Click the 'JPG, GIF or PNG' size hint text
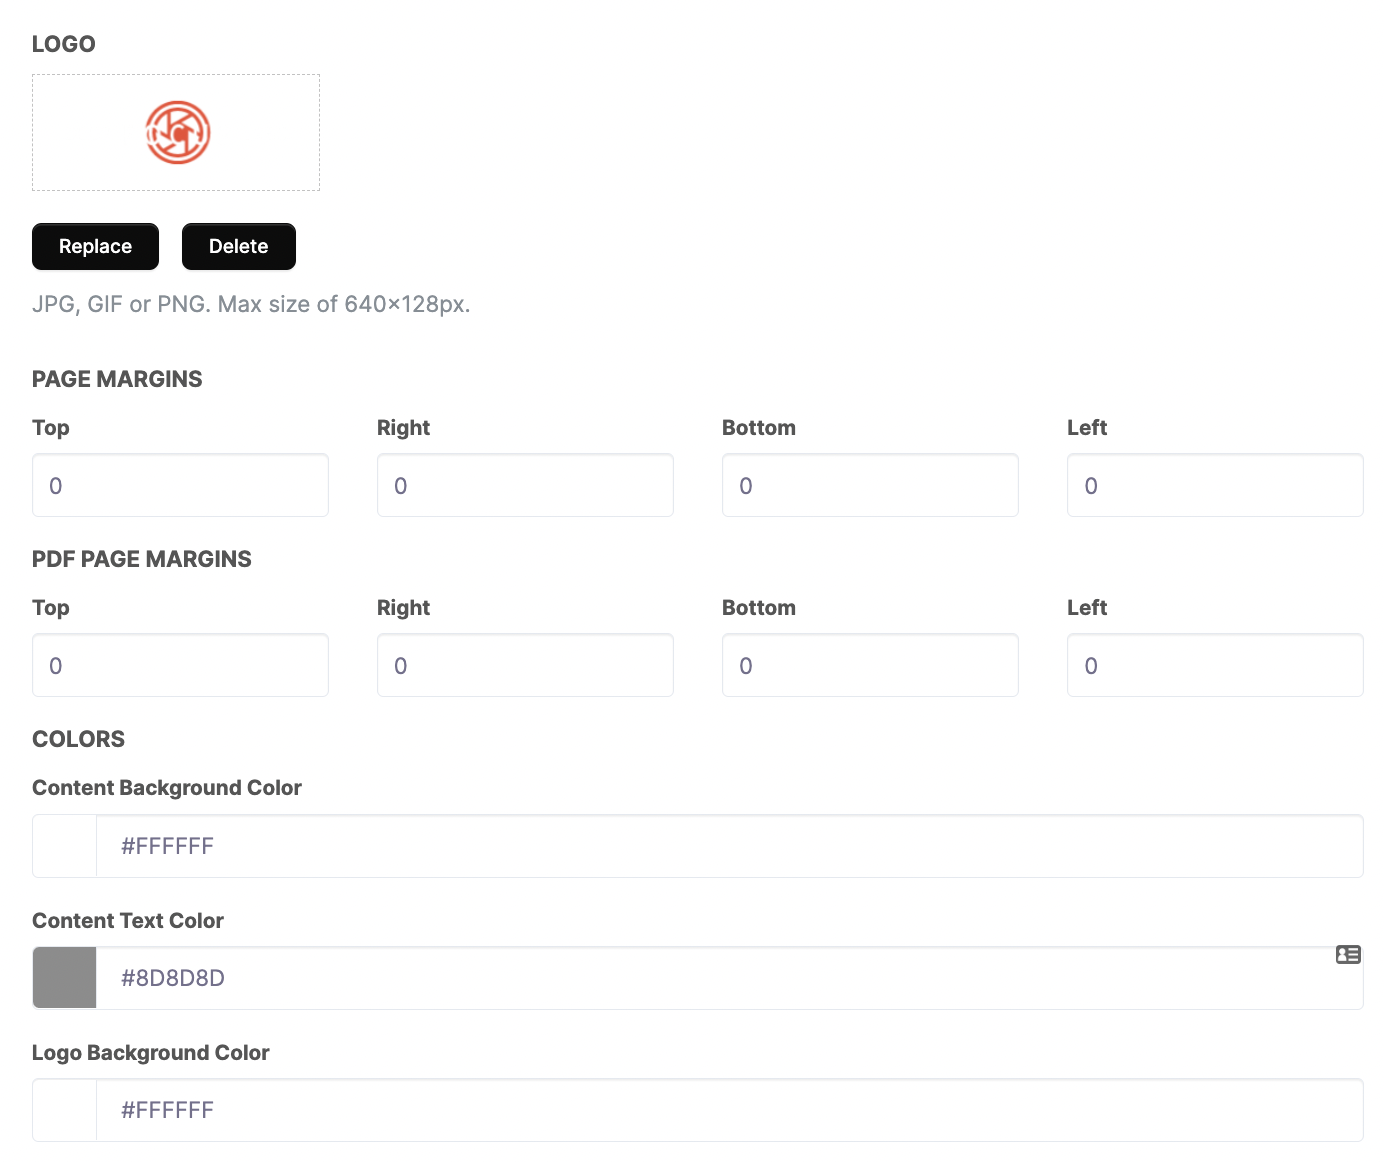The height and width of the screenshot is (1162, 1384). tap(251, 304)
